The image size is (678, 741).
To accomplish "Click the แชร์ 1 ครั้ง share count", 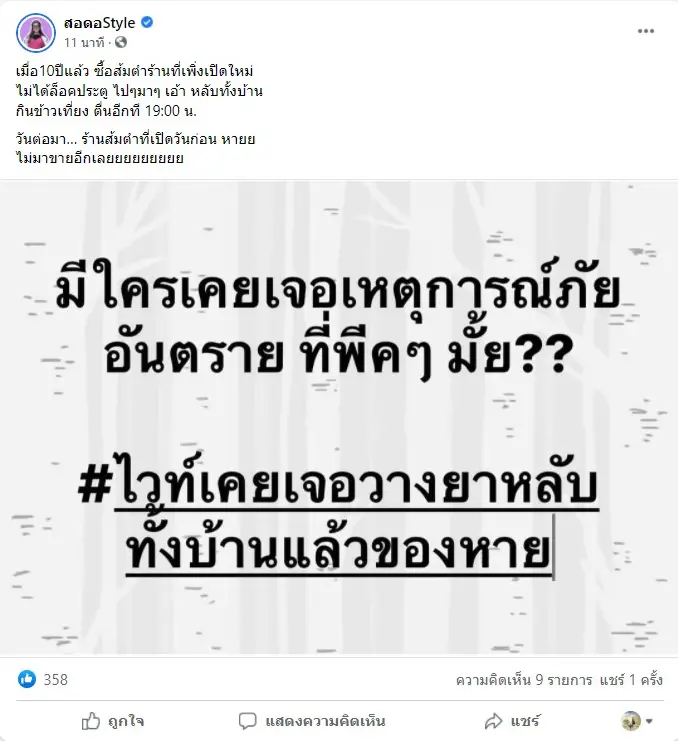I will 631,680.
